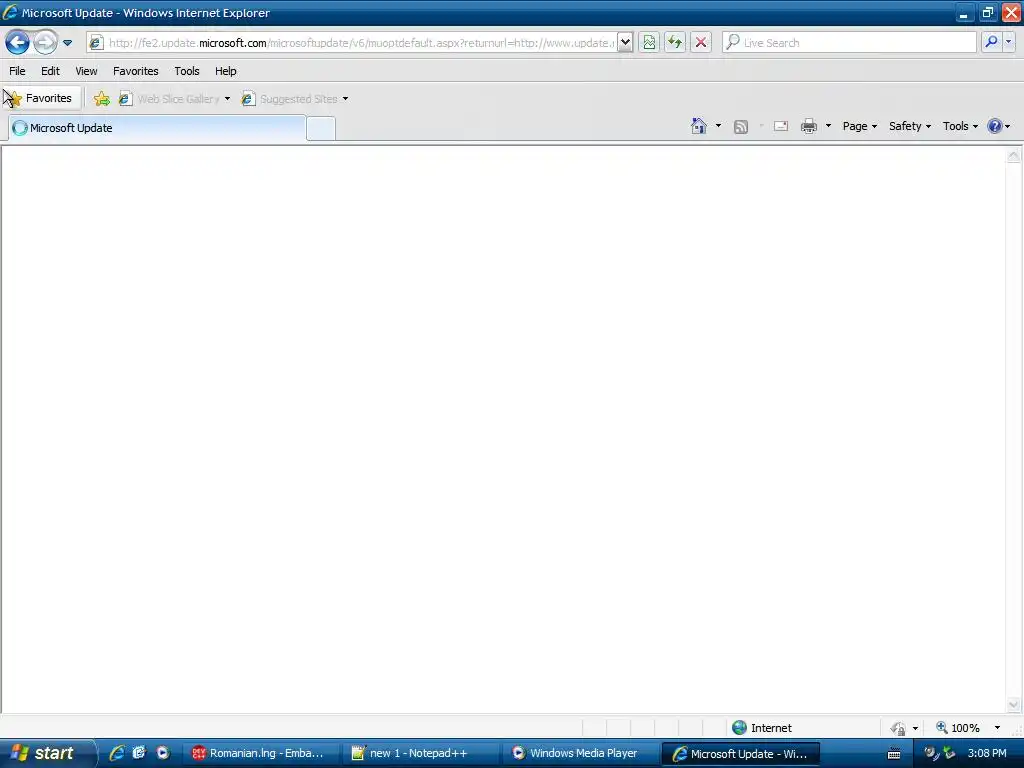The width and height of the screenshot is (1024, 768).
Task: Launch Media Player from Quick Launch
Action: coord(163,753)
